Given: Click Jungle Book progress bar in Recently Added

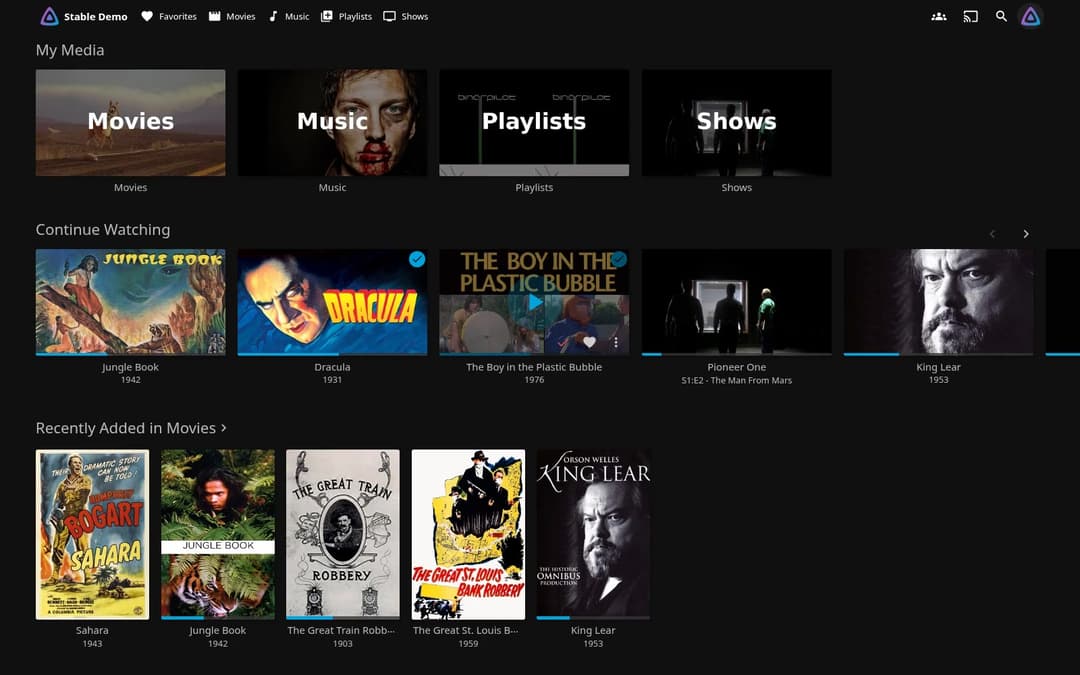Looking at the screenshot, I should 218,618.
